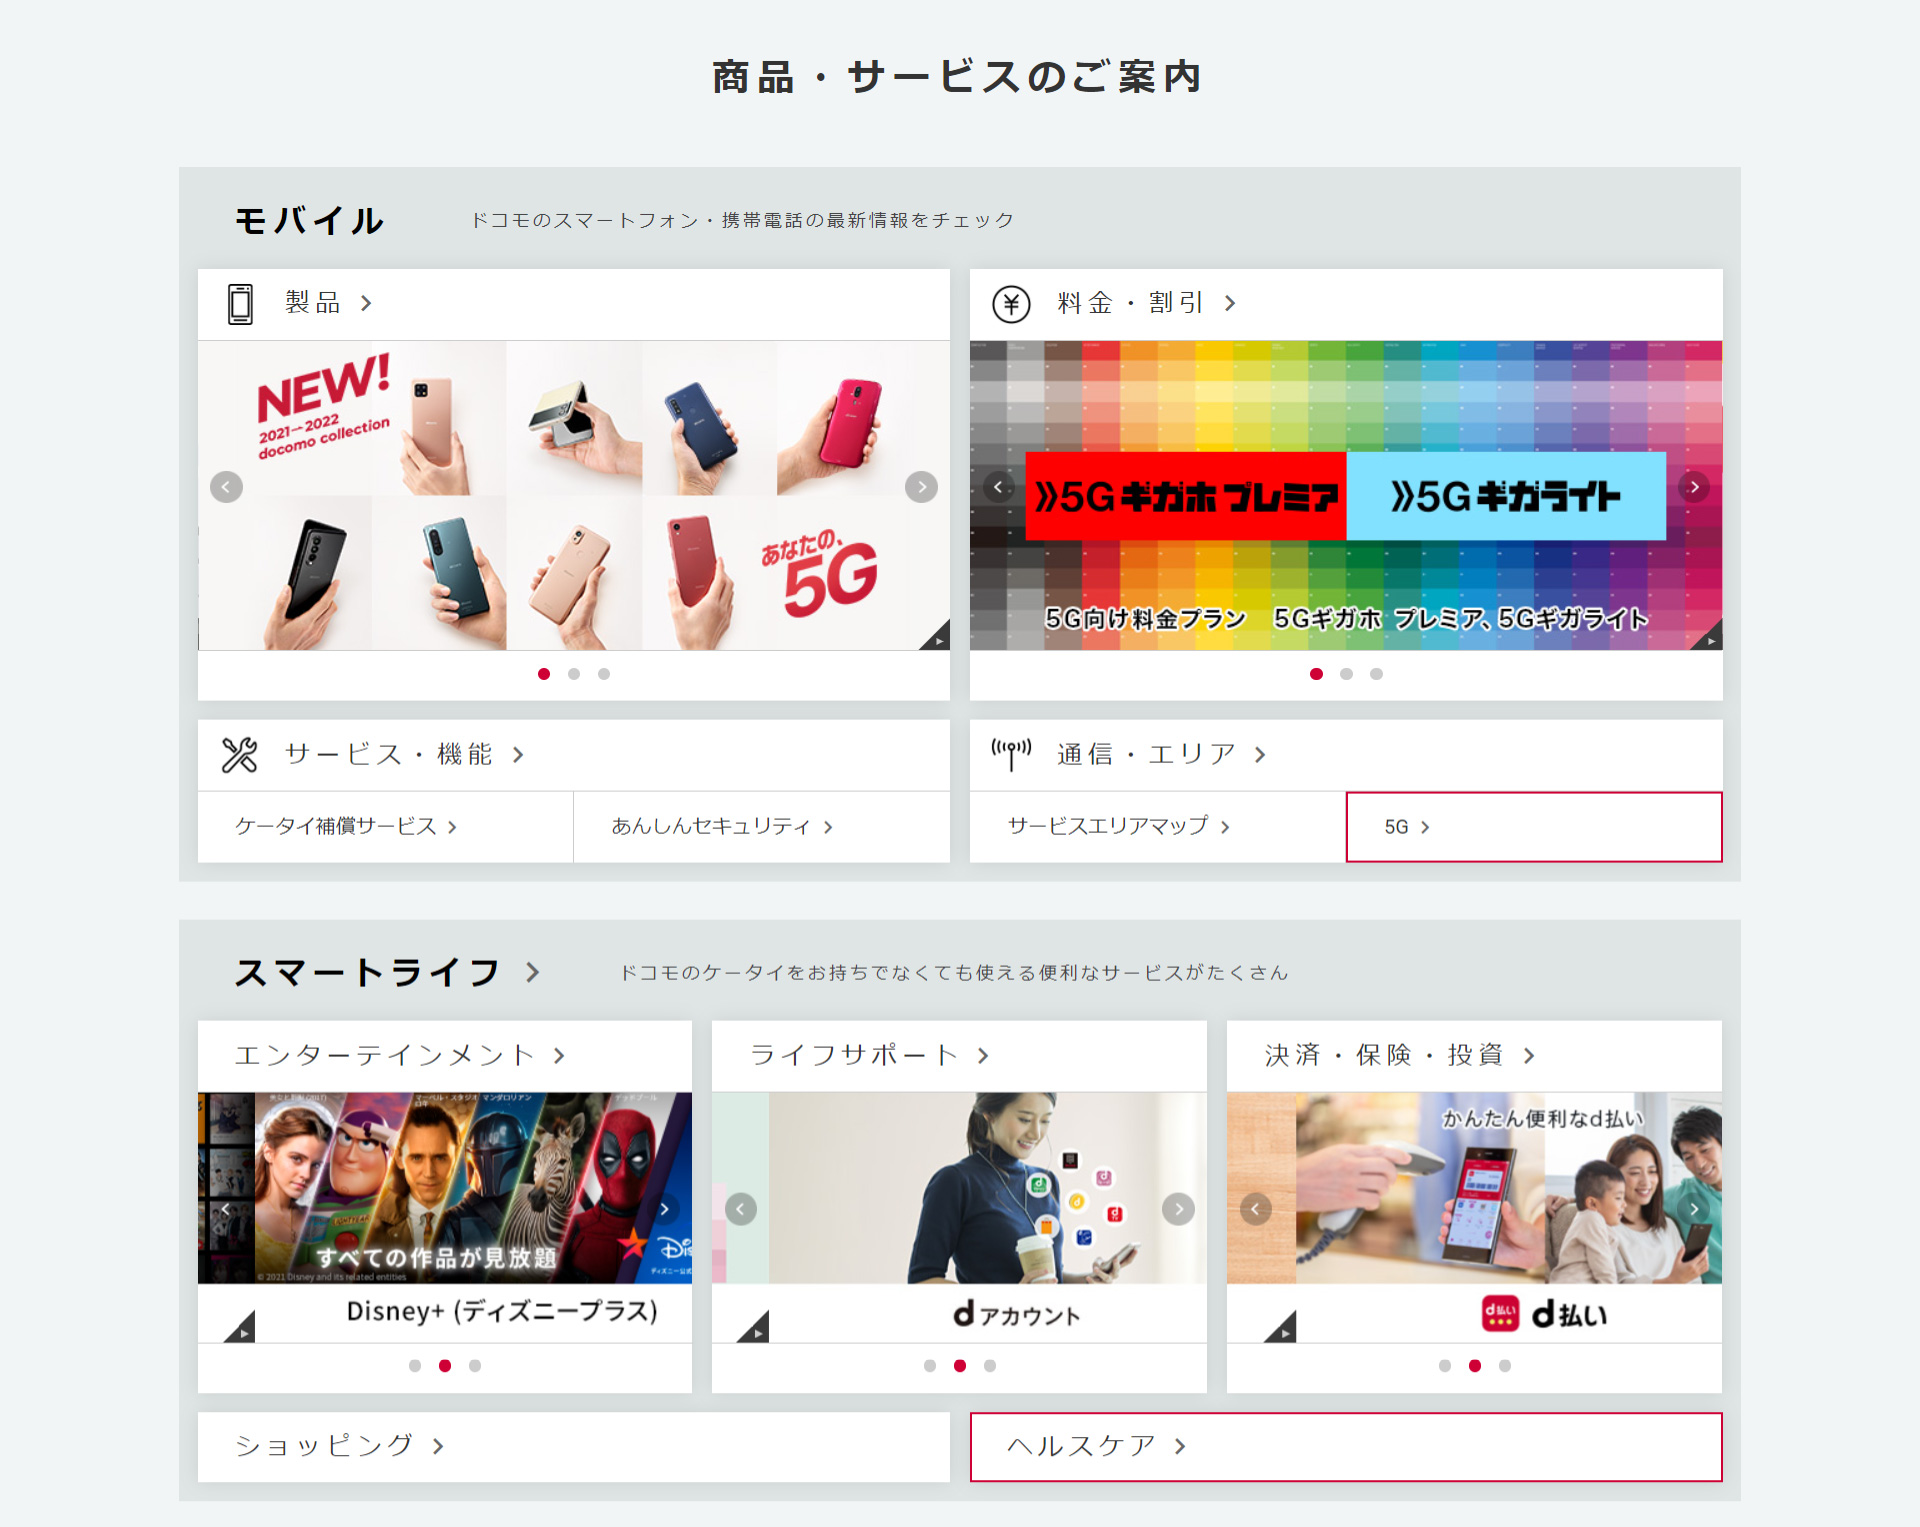Click the antenna icon beside 通信・エリア

(x=1011, y=755)
